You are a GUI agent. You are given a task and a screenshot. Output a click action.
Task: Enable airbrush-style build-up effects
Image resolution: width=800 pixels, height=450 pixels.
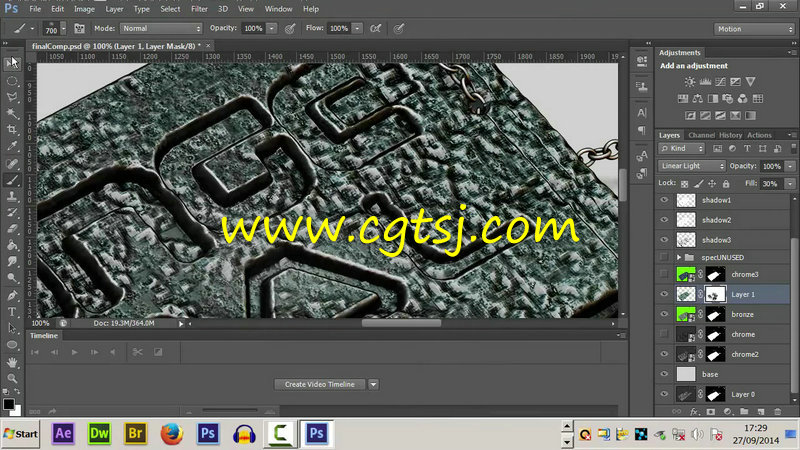(x=376, y=29)
